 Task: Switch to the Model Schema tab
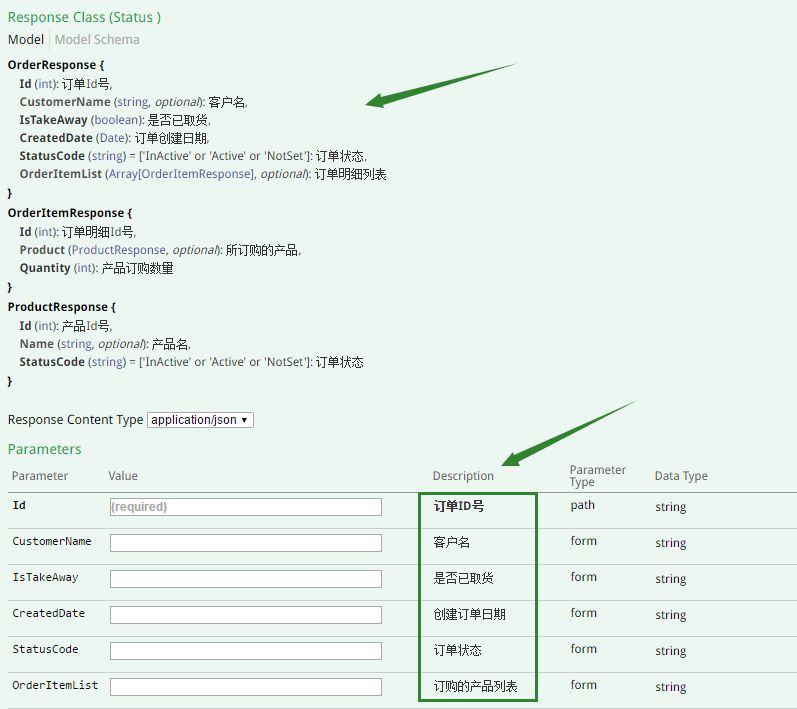pos(97,40)
